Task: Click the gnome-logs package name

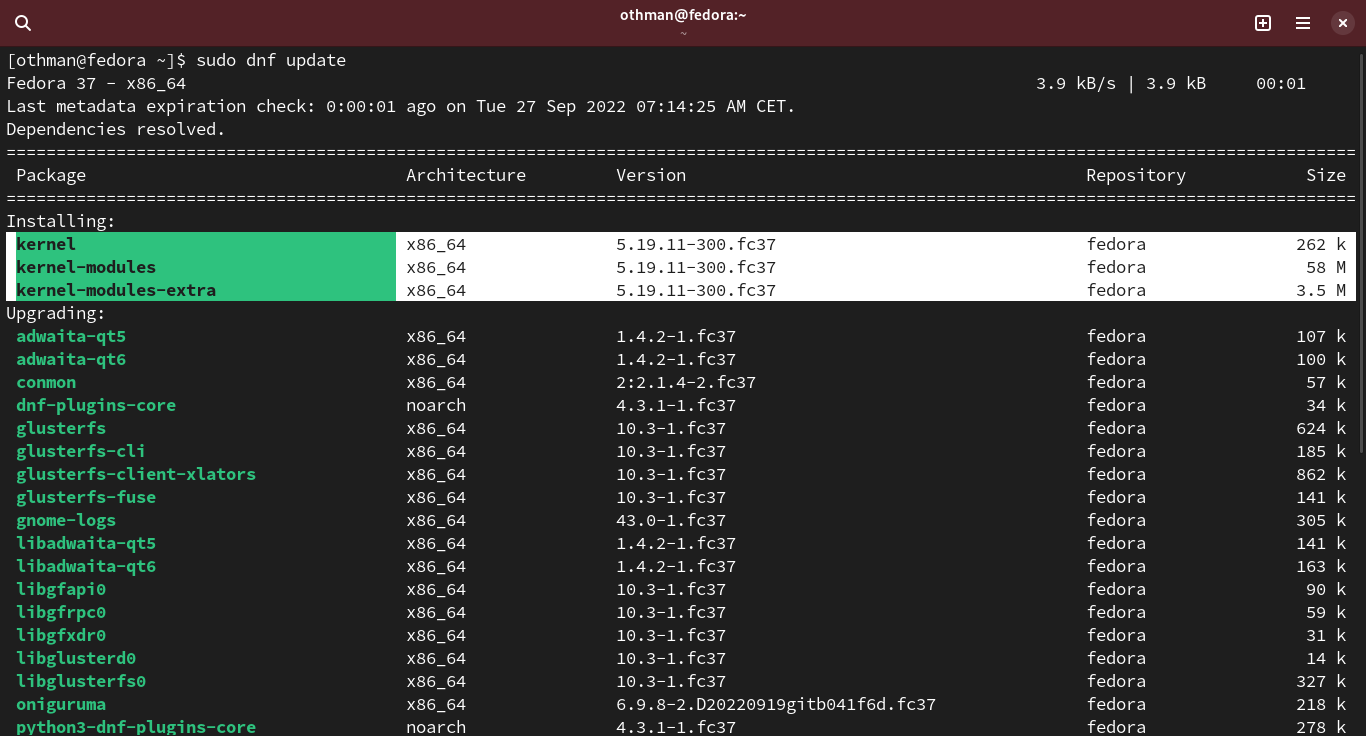Action: [66, 520]
